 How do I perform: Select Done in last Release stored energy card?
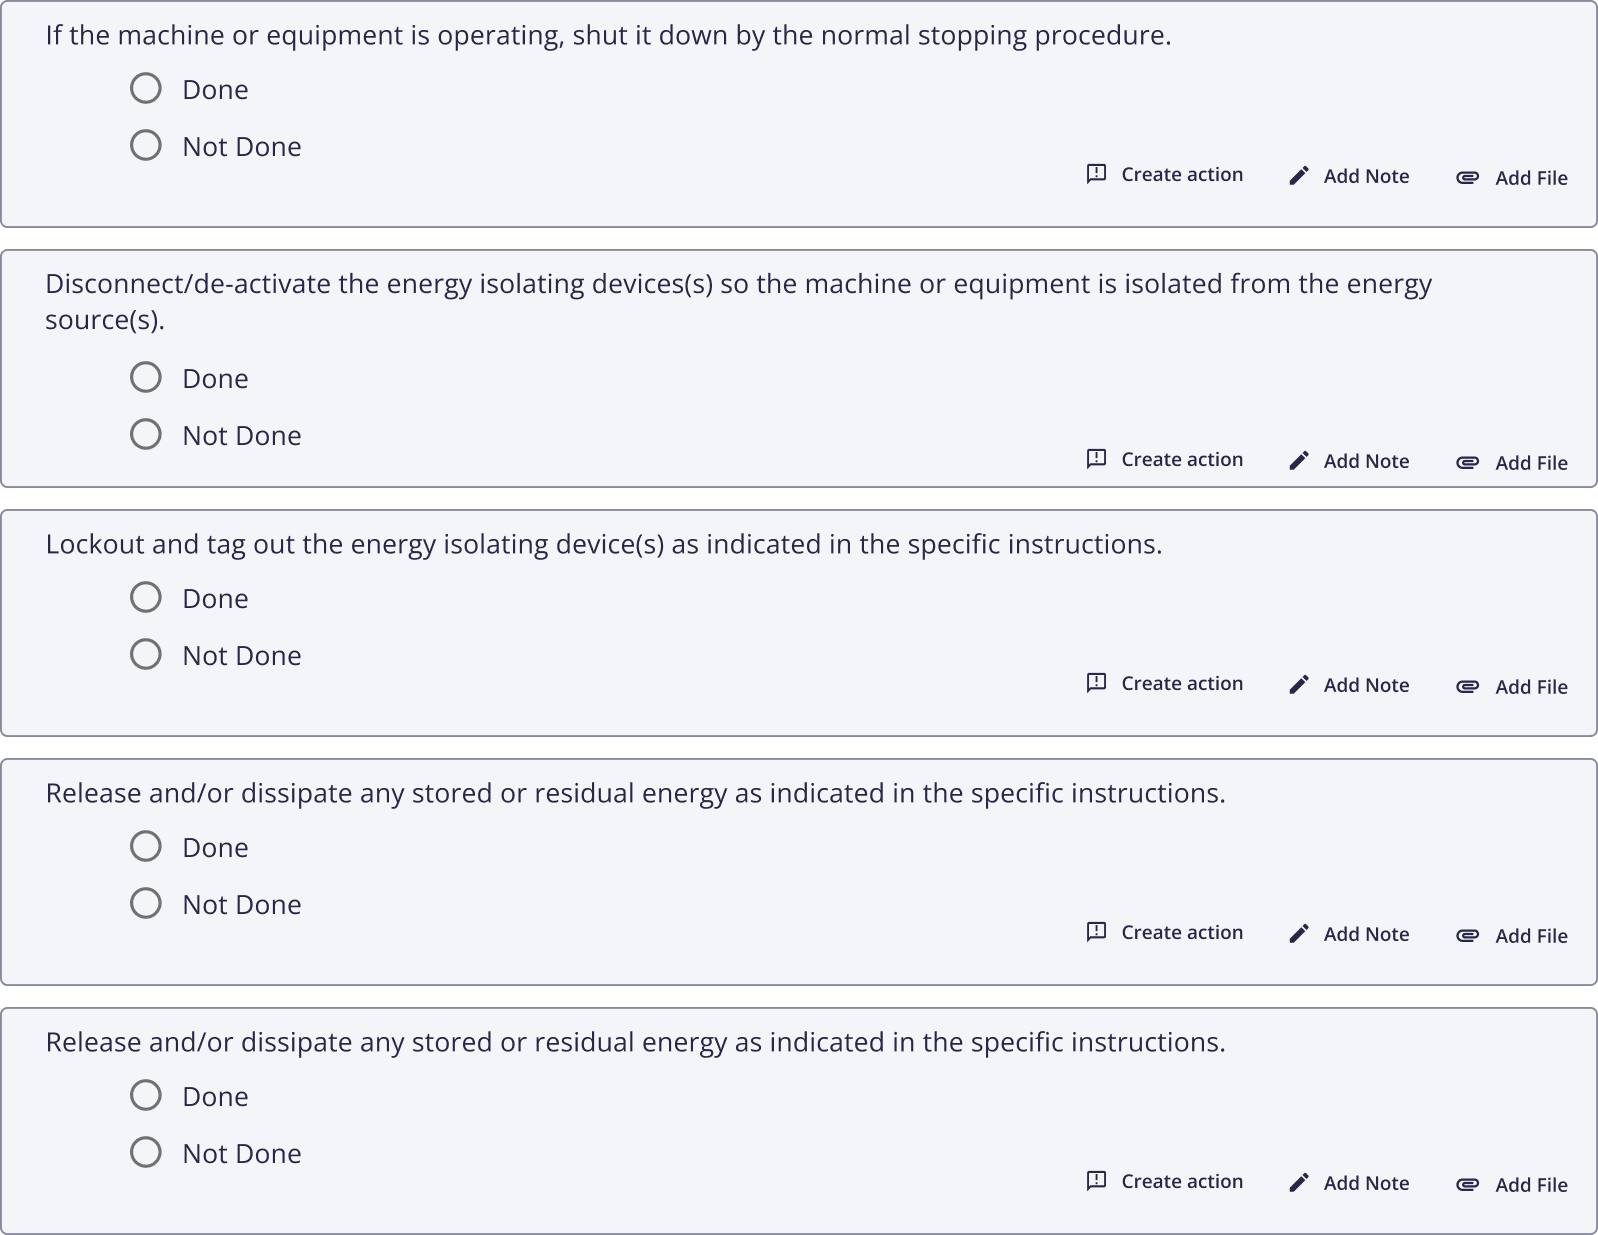click(x=146, y=1096)
